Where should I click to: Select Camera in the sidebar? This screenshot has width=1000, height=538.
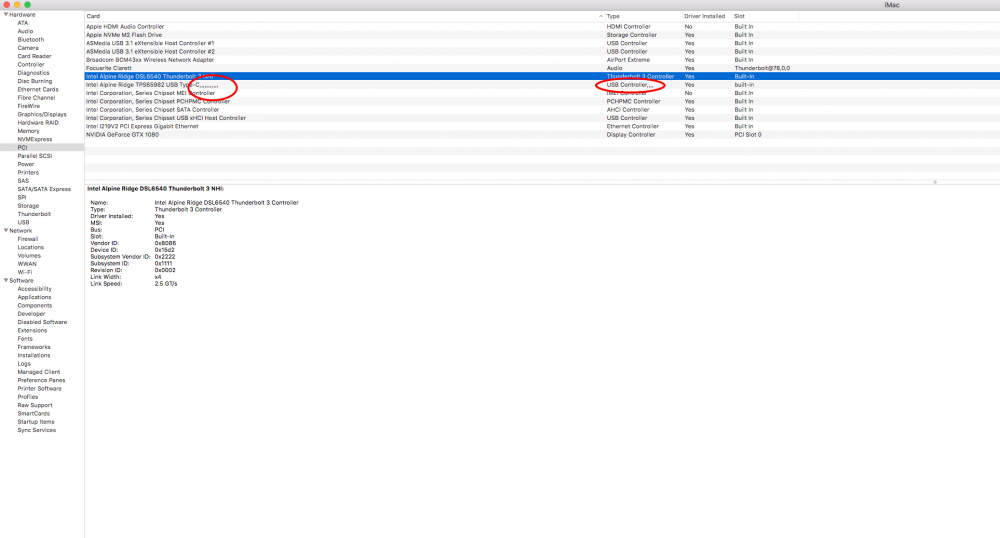click(x=27, y=48)
